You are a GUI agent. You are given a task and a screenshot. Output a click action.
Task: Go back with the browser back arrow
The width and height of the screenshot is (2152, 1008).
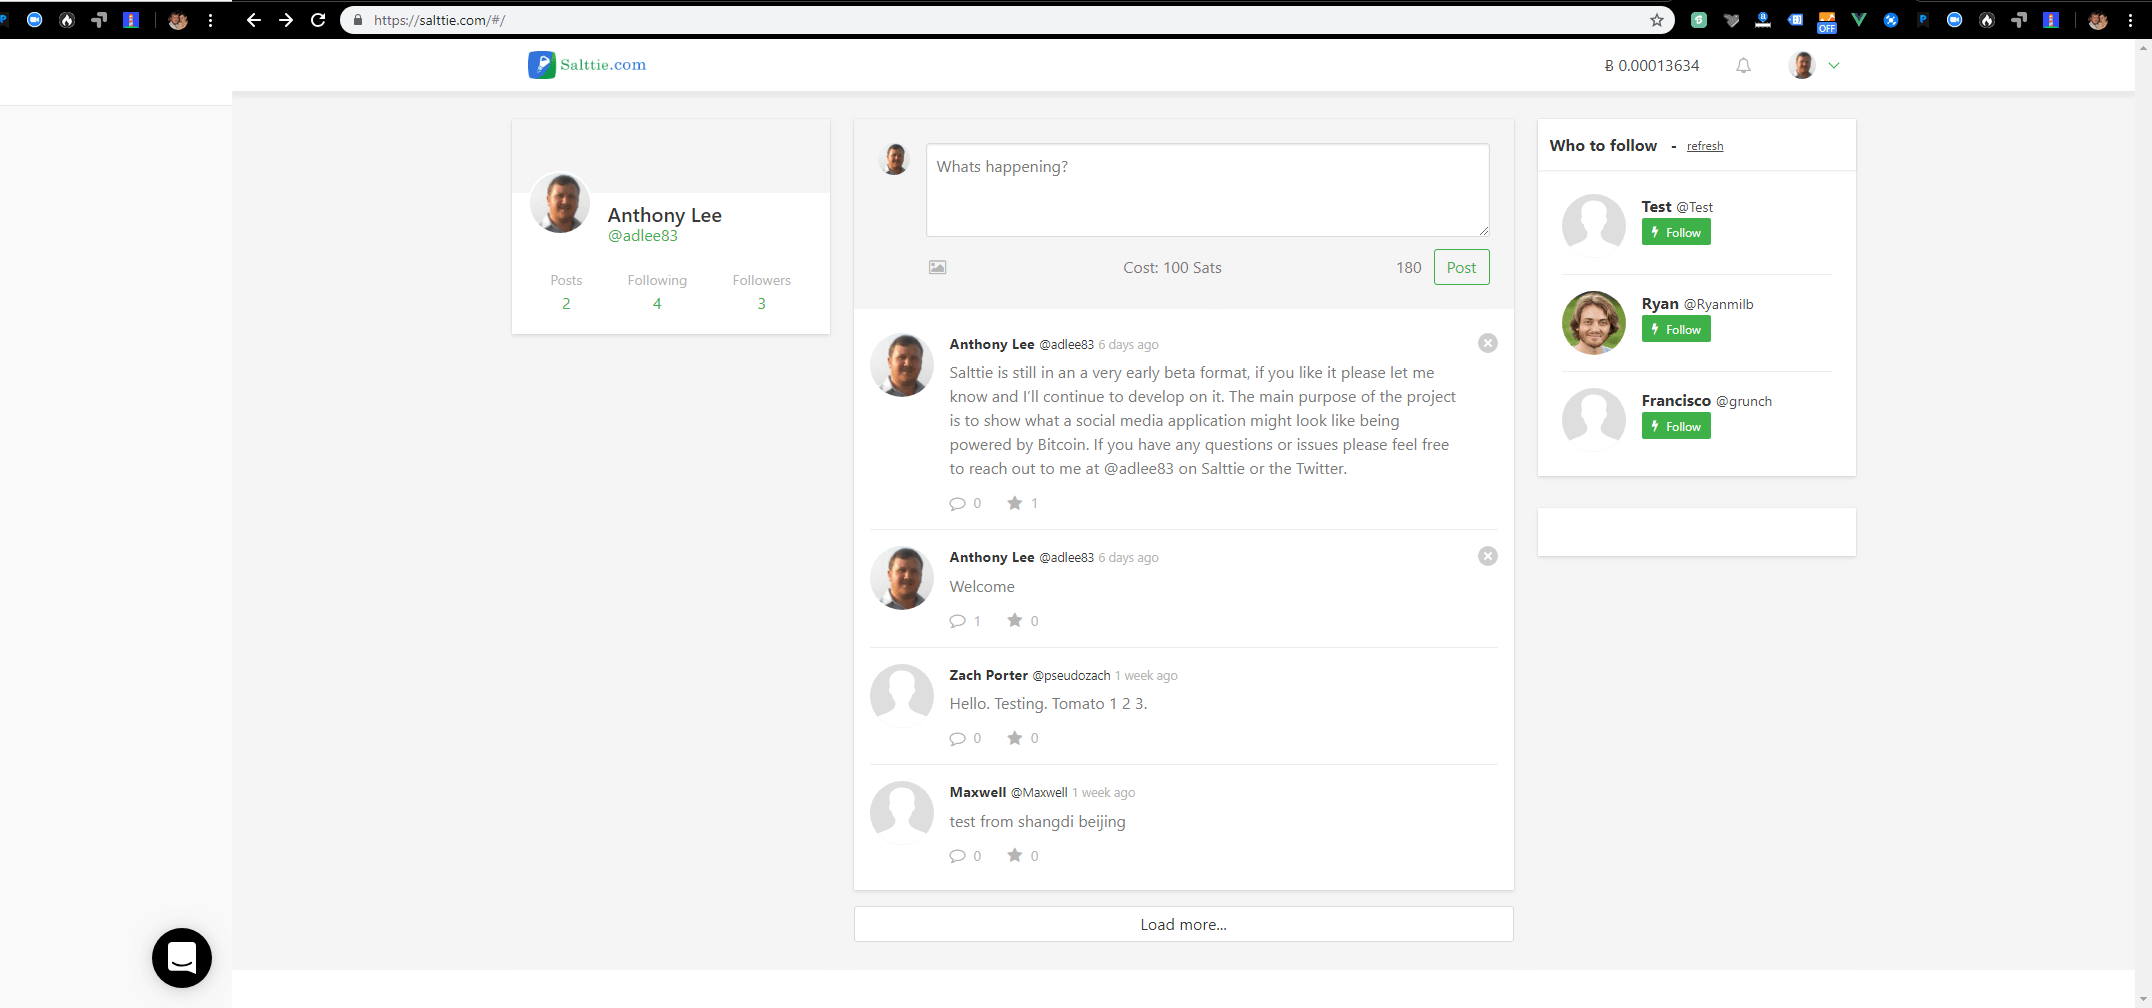coord(254,20)
